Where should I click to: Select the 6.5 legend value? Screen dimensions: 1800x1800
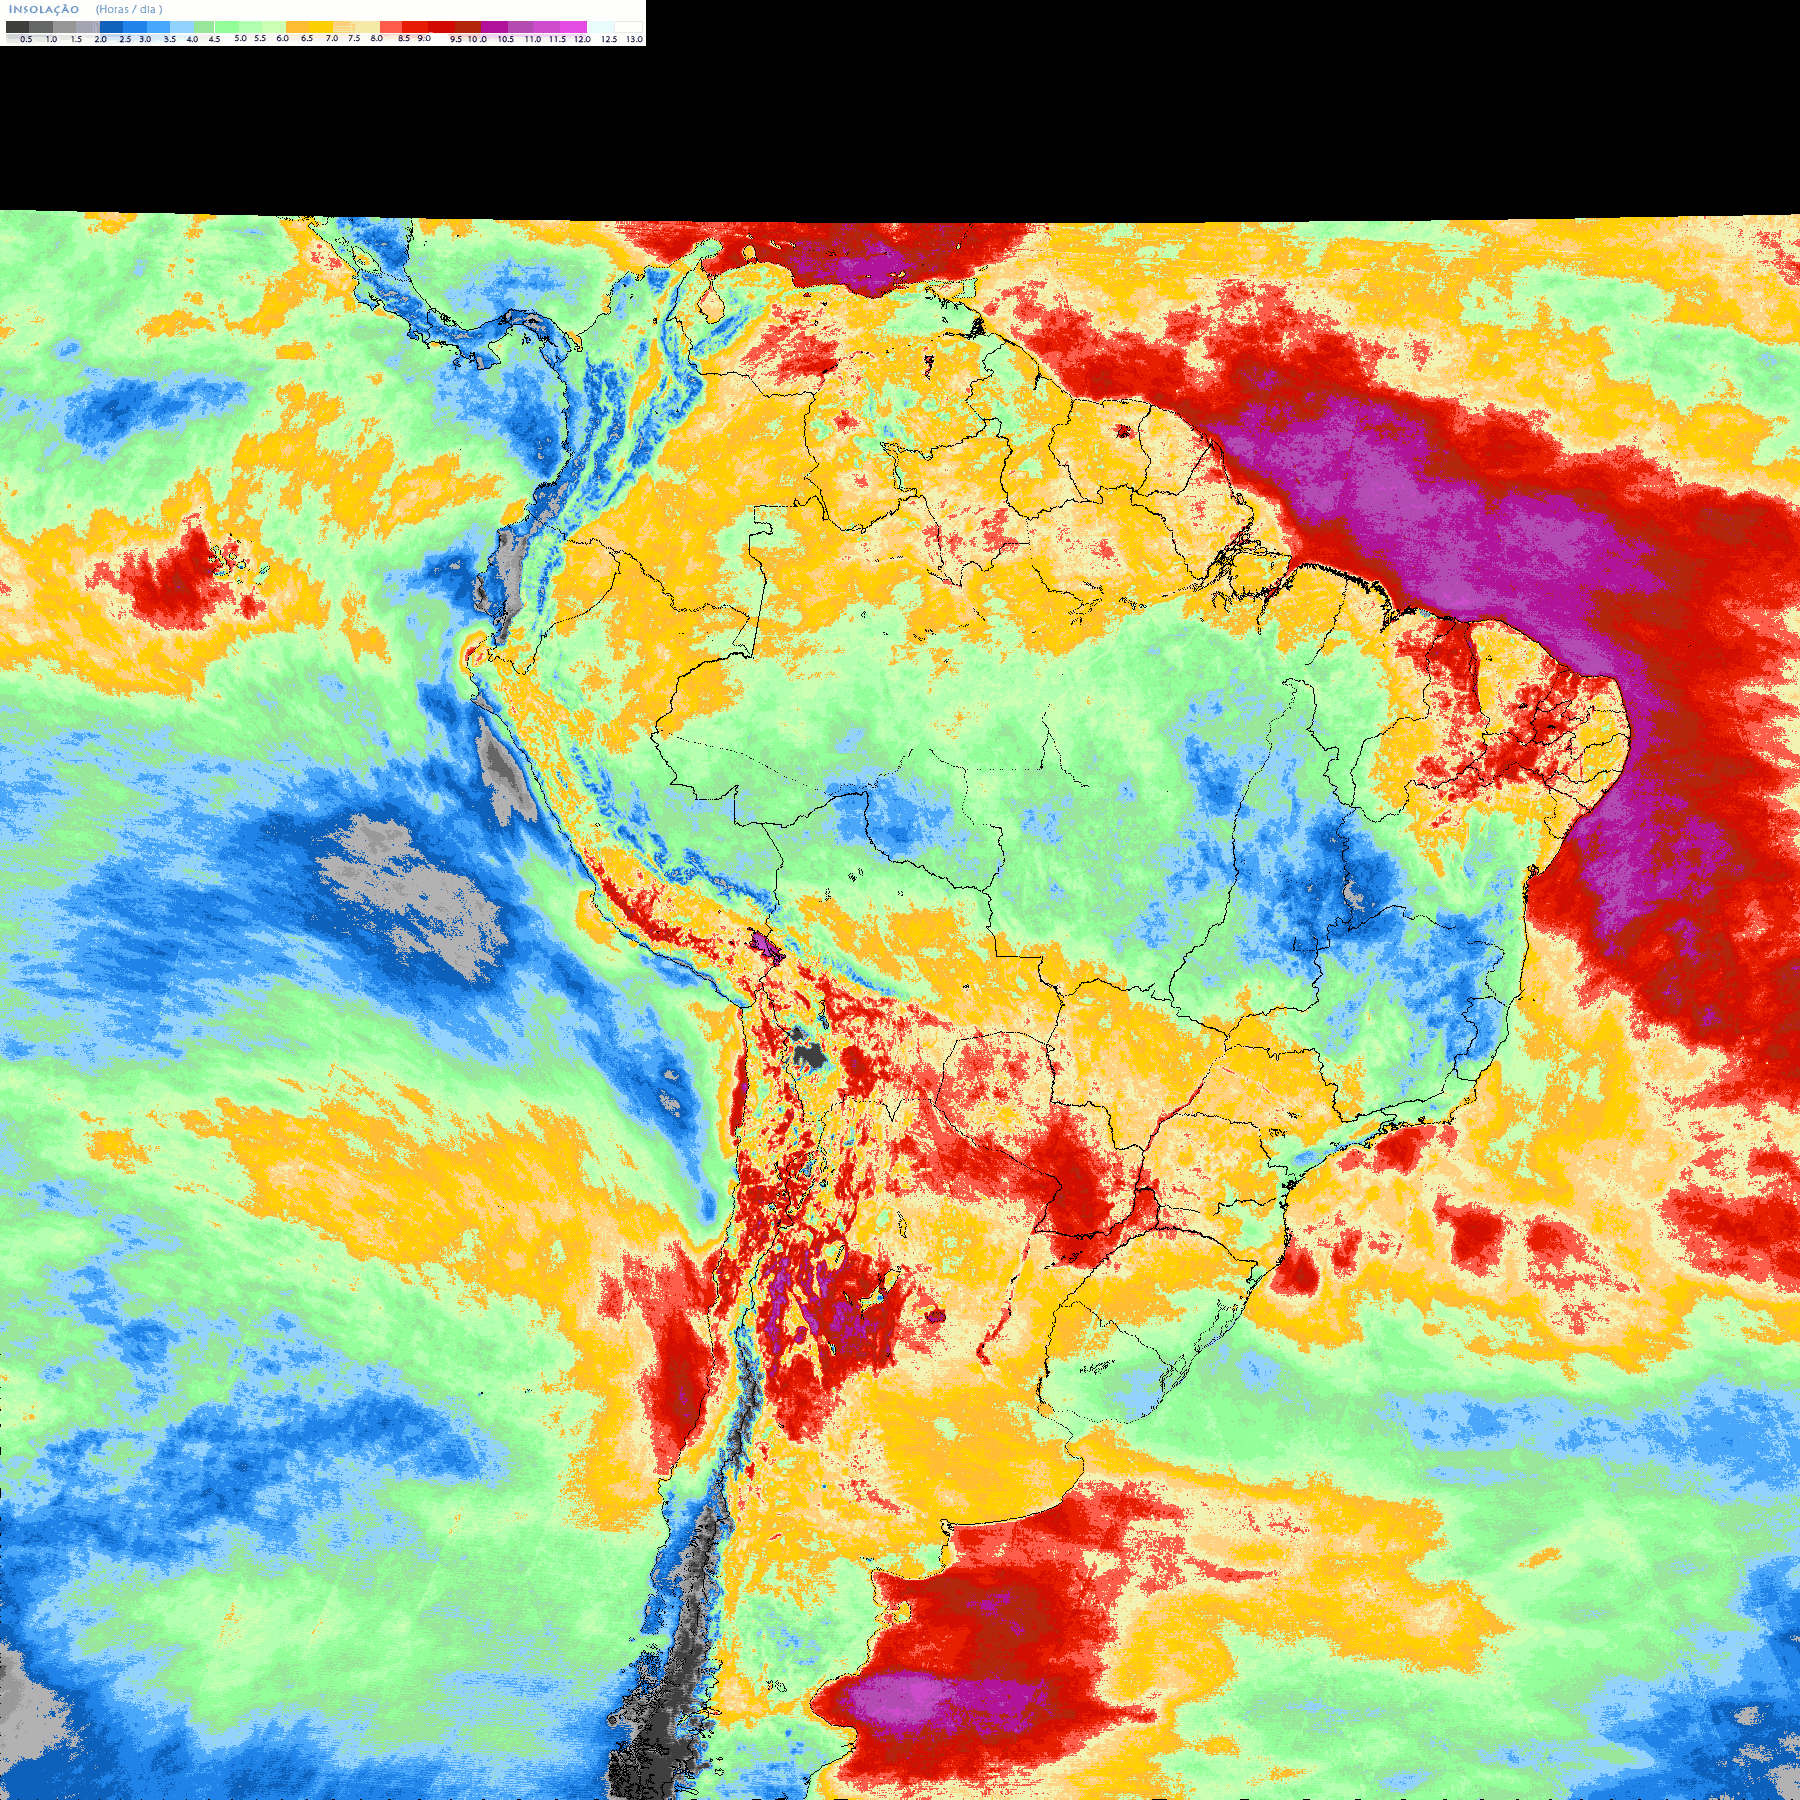[x=307, y=38]
